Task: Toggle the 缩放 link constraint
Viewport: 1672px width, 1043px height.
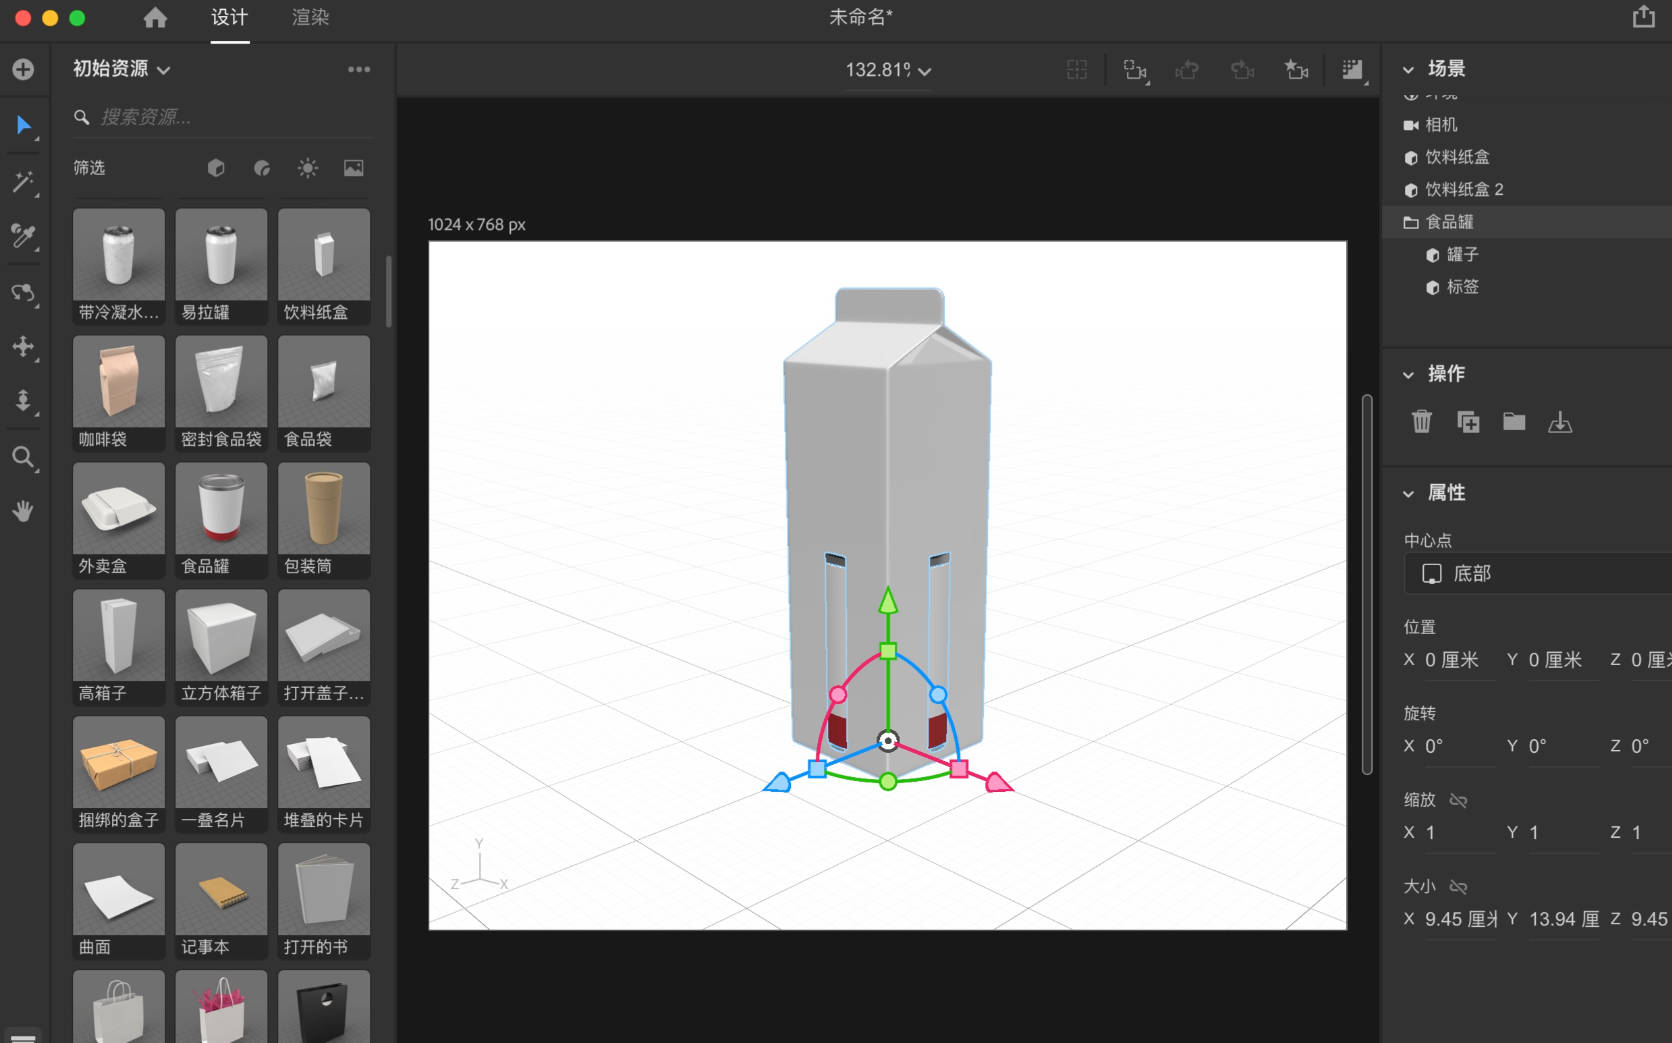Action: pos(1459,800)
